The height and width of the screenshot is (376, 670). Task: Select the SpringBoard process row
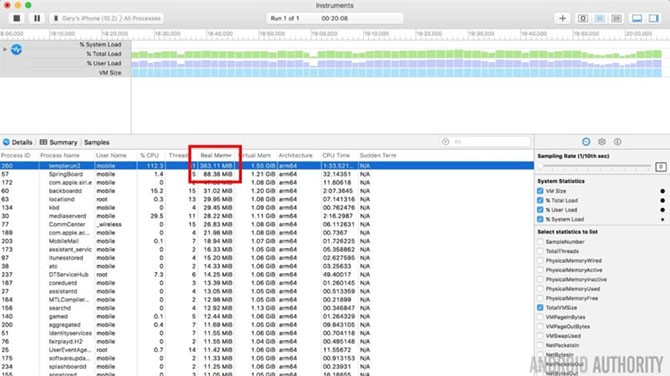267,174
